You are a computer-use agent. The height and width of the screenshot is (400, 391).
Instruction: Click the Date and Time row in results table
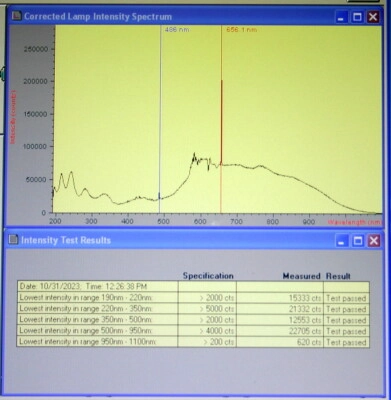pyautogui.click(x=193, y=287)
